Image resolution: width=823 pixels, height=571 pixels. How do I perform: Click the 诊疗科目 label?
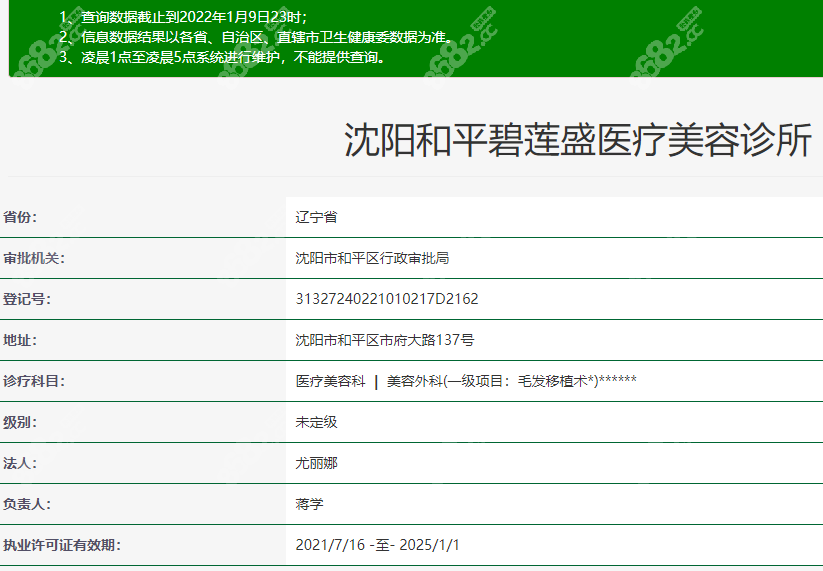34,380
